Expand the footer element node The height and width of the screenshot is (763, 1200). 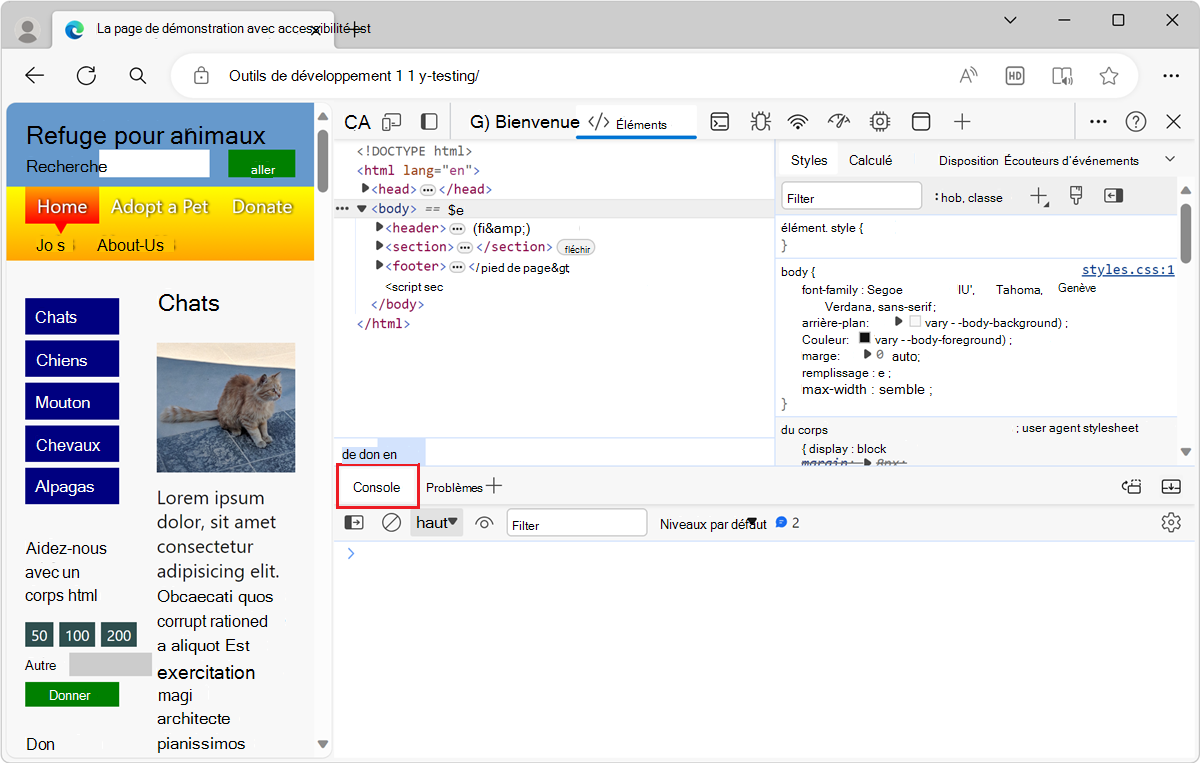coord(380,265)
